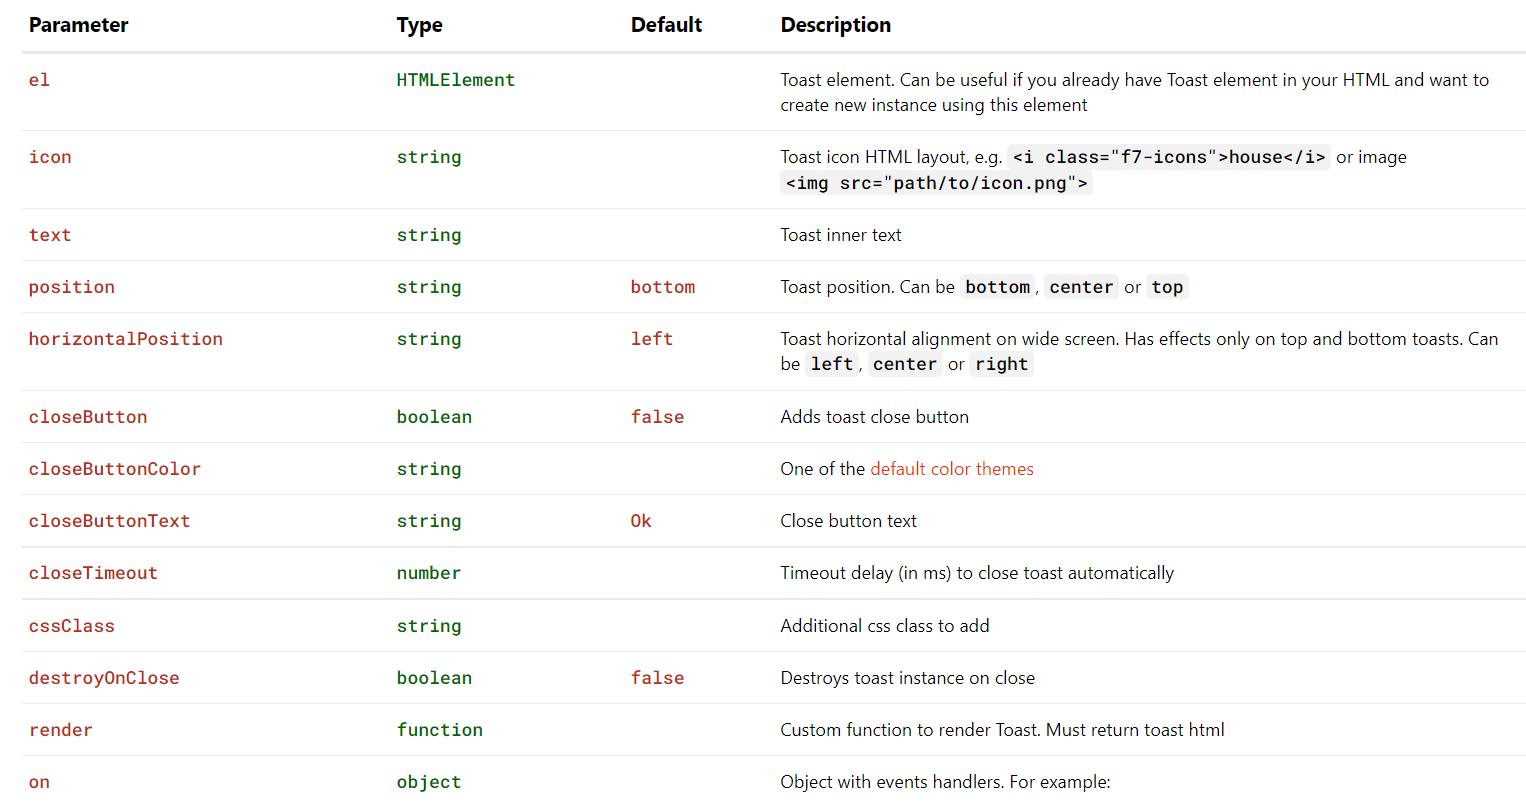Click the closeTimeout parameter name

93,573
